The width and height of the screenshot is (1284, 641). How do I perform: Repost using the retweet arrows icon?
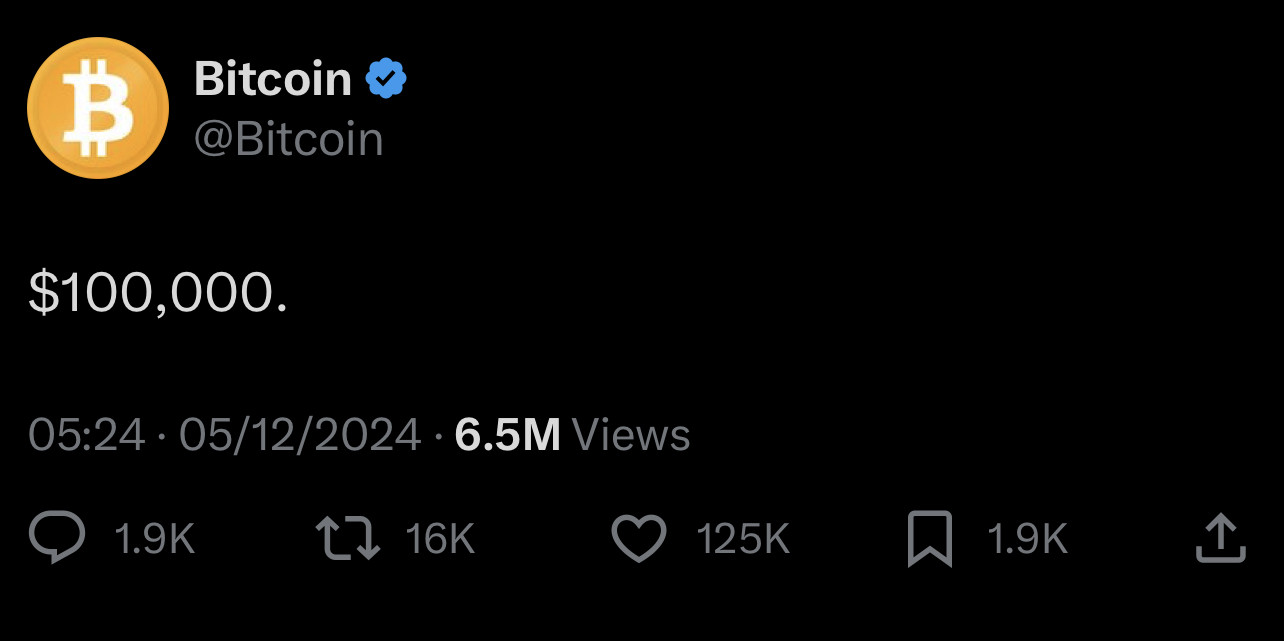[x=347, y=540]
